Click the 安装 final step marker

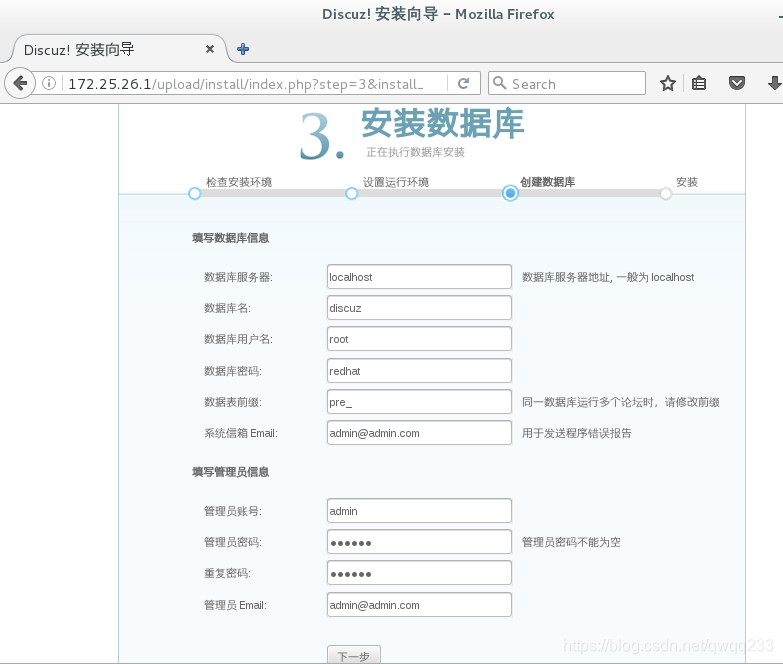coord(666,194)
